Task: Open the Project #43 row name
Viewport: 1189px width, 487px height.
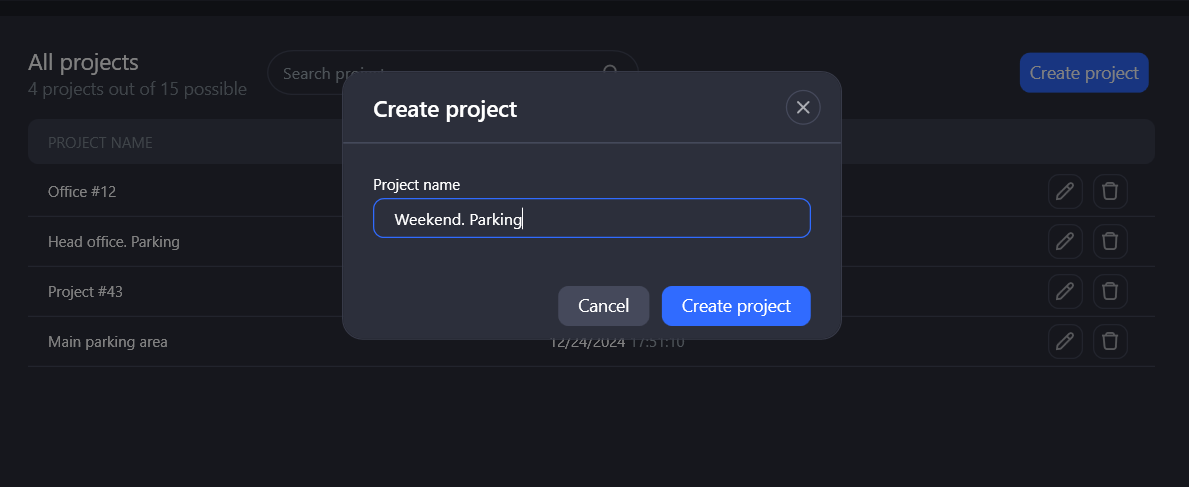Action: [85, 291]
